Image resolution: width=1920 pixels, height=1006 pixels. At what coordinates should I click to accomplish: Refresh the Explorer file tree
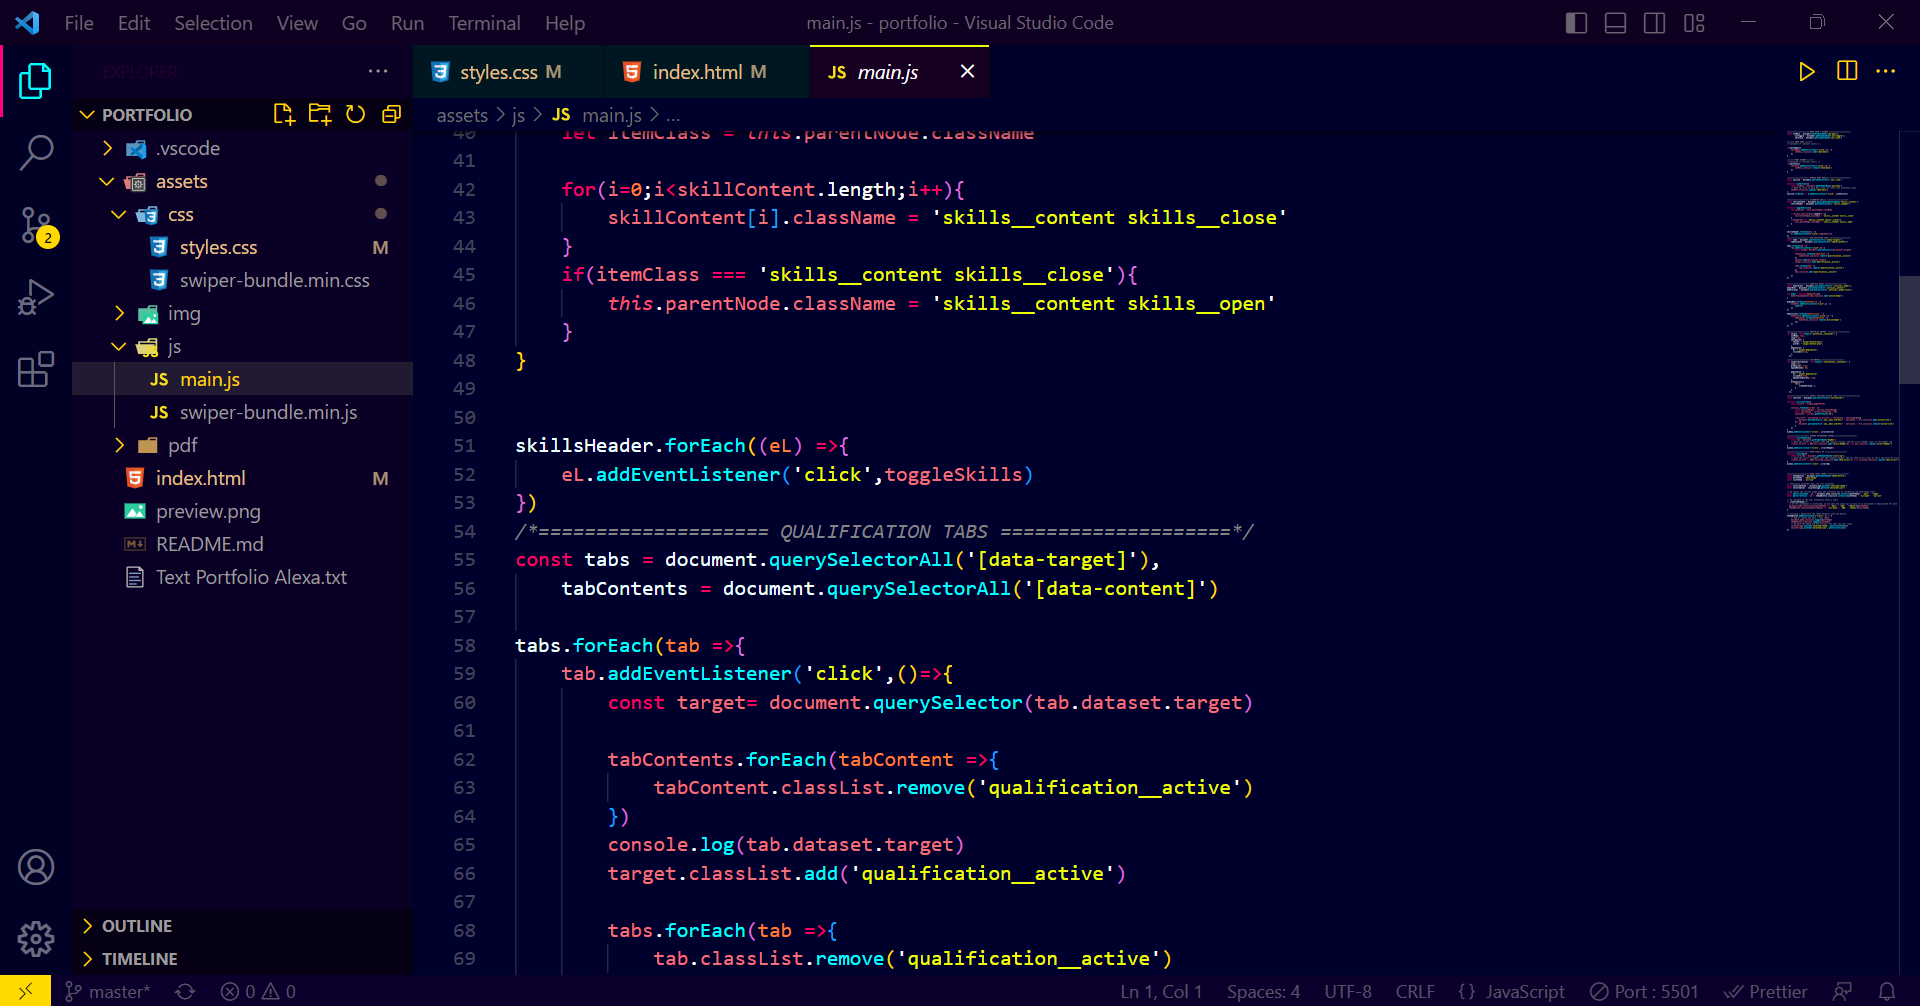pyautogui.click(x=355, y=114)
